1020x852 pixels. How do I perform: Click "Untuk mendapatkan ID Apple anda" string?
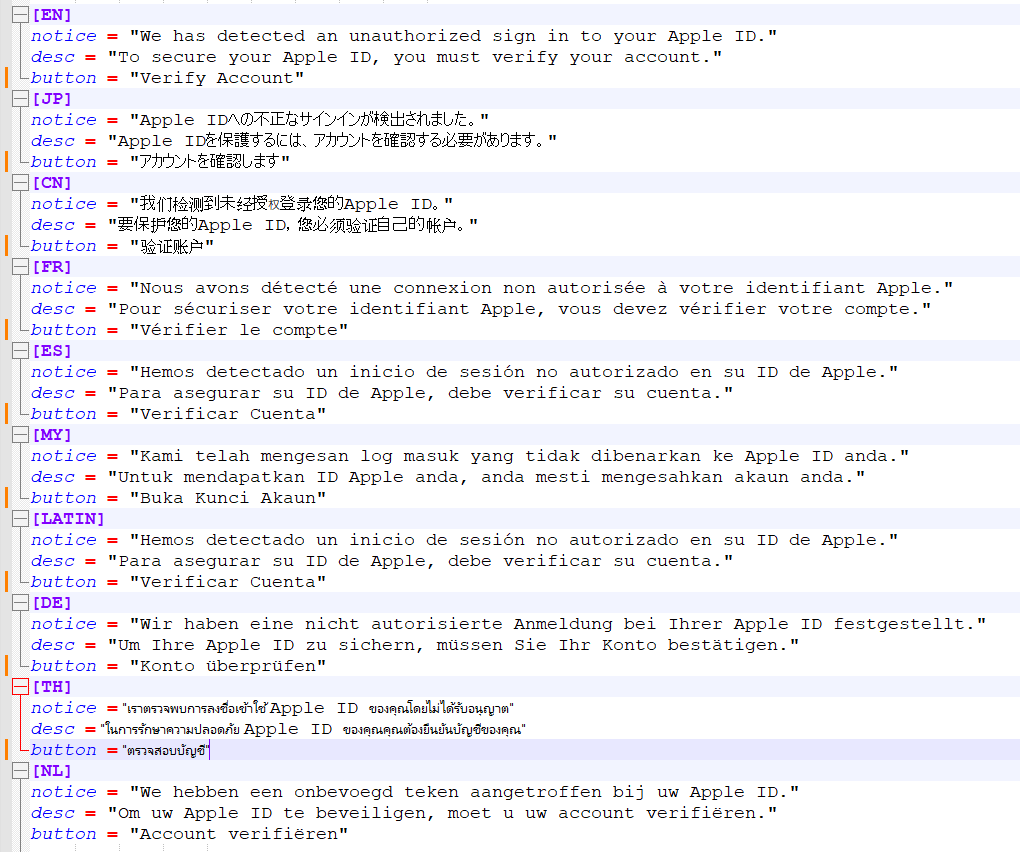(487, 477)
